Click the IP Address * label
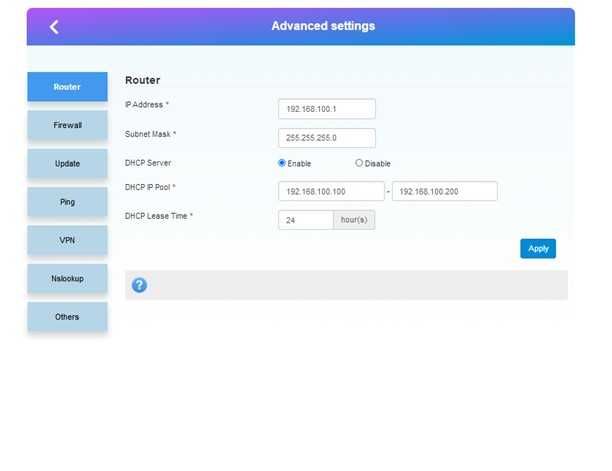 147,105
